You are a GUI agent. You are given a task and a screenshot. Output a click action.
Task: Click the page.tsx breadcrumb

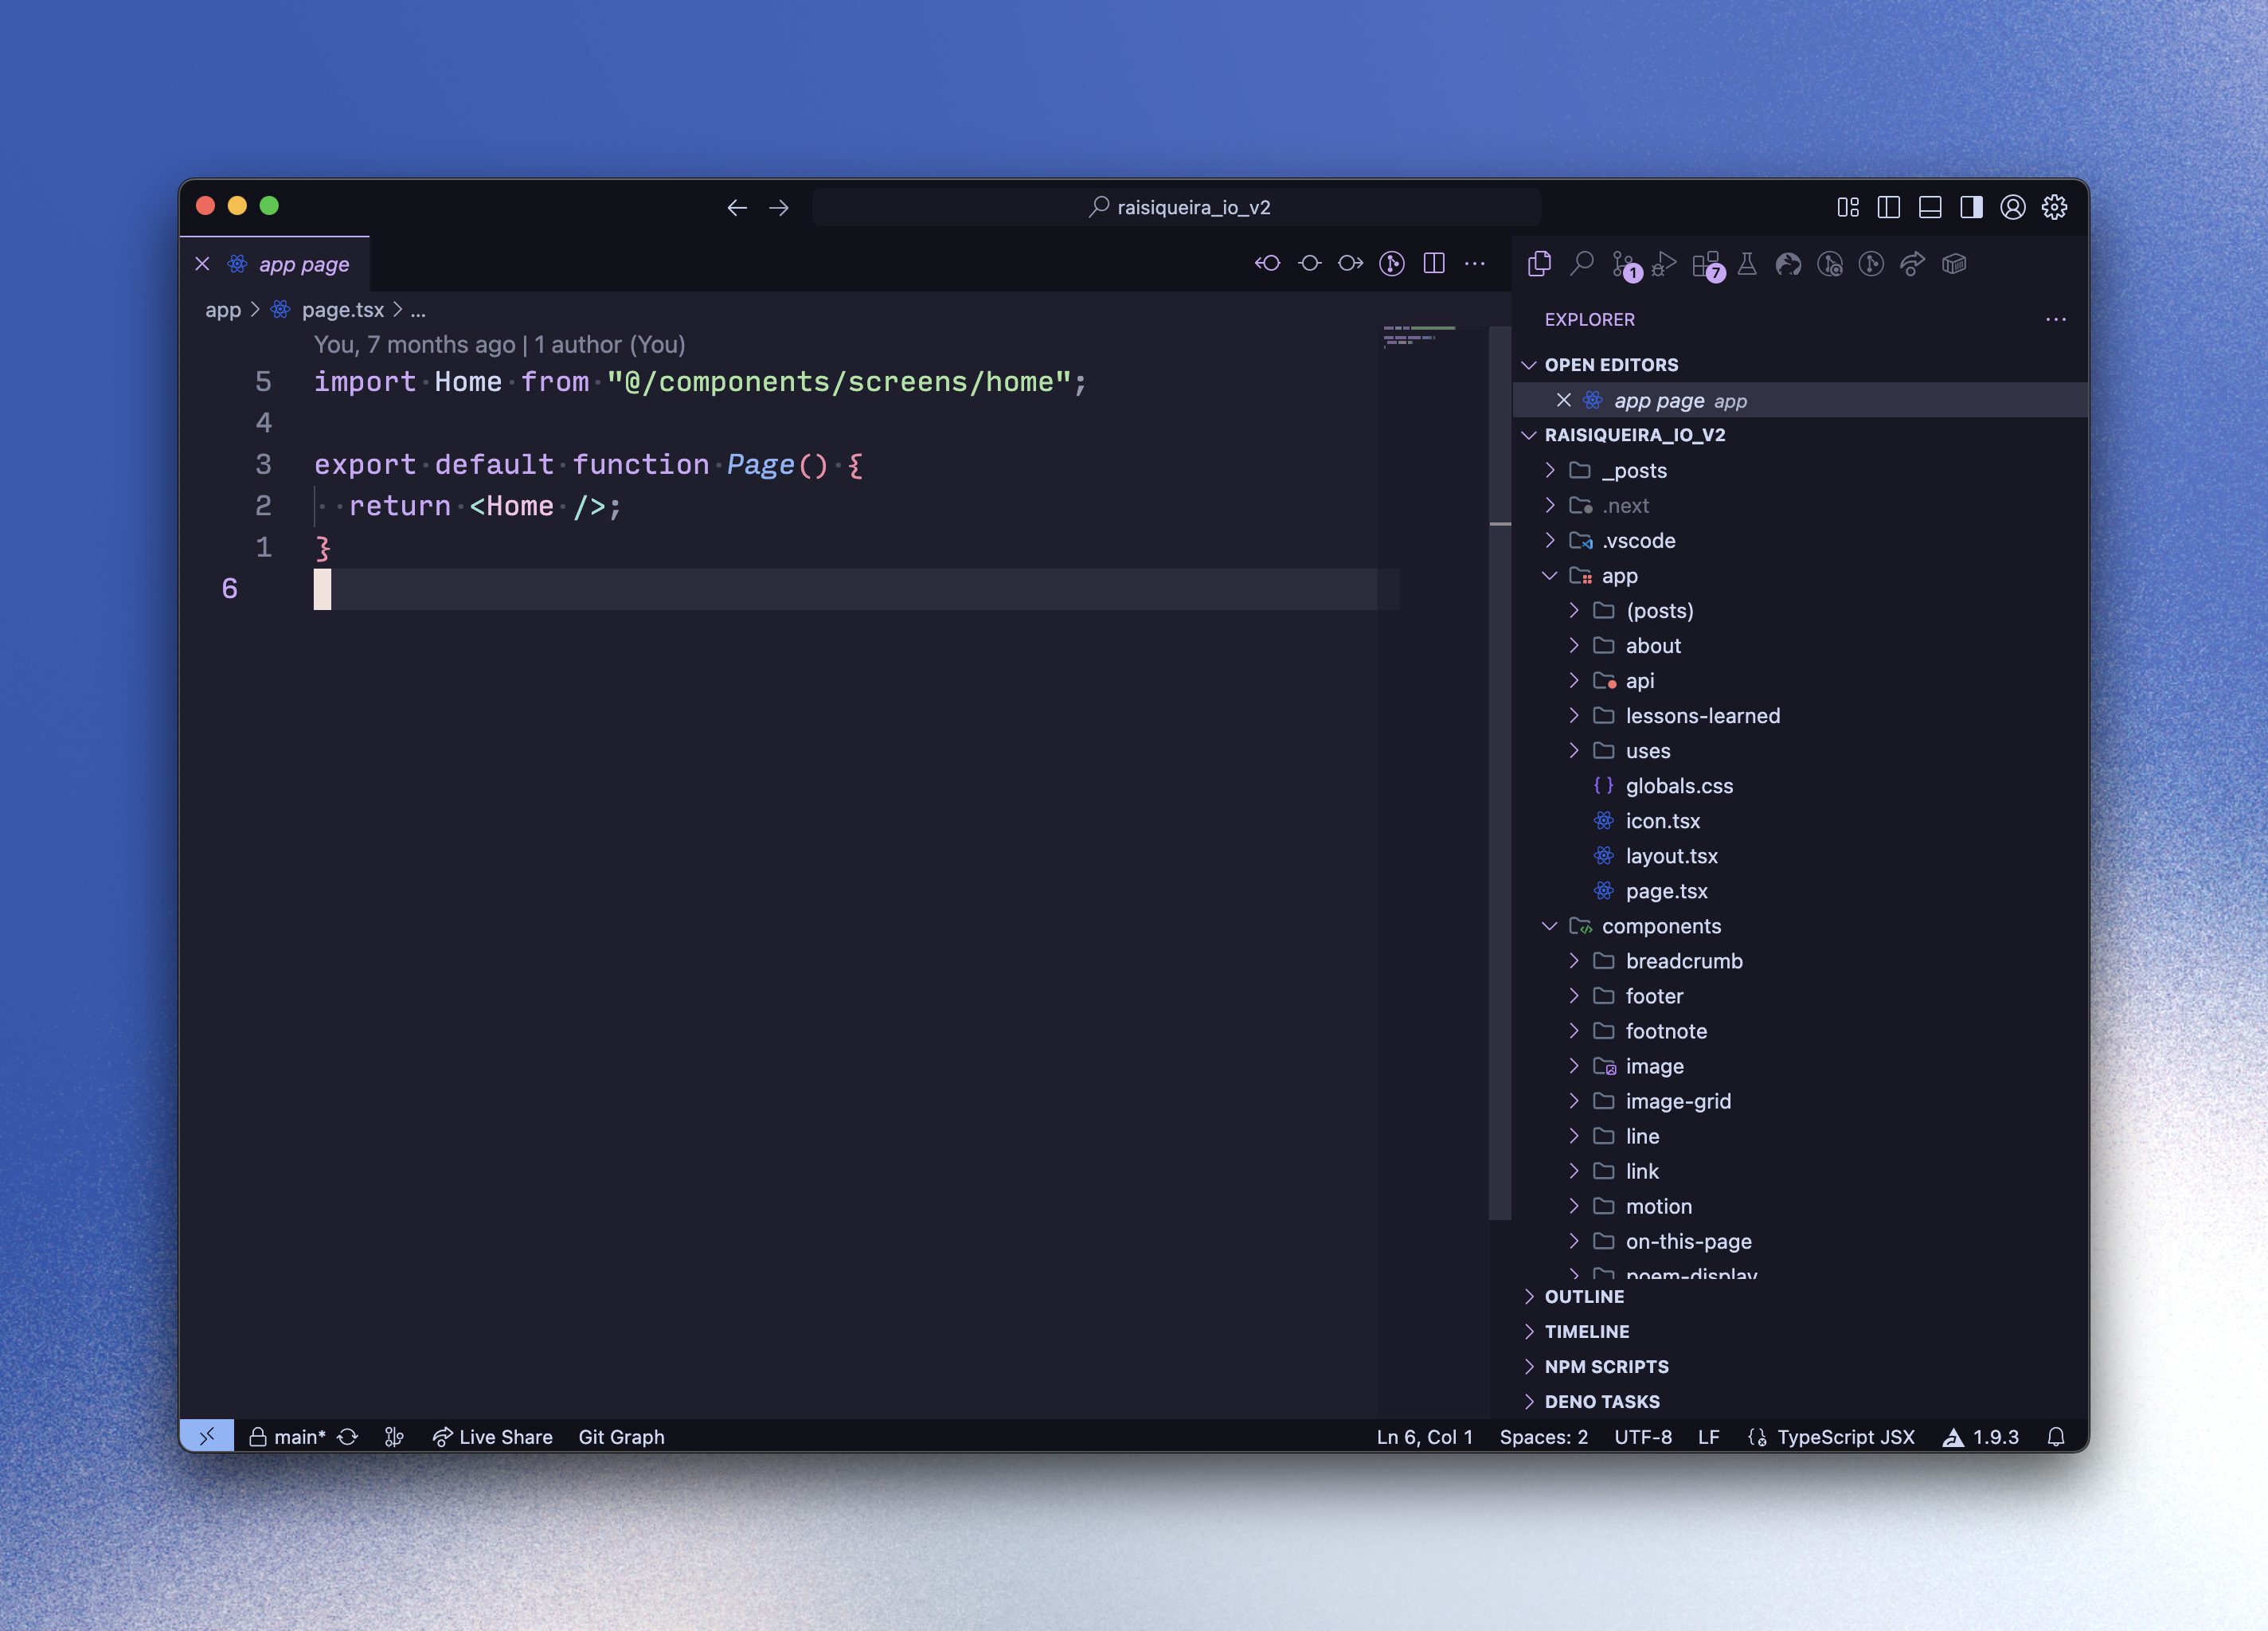pos(342,310)
